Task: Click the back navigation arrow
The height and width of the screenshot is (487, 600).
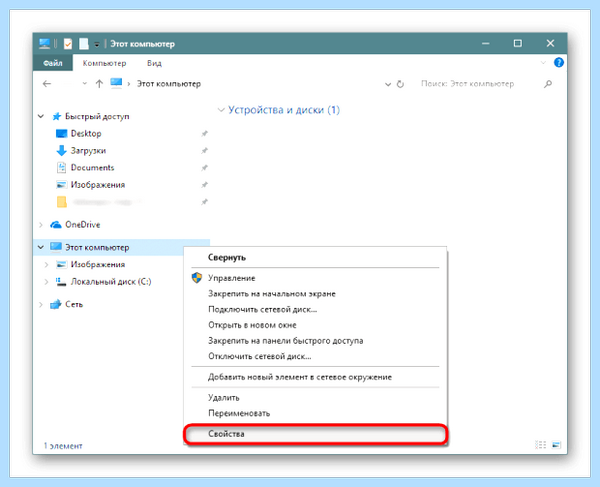Action: point(47,84)
